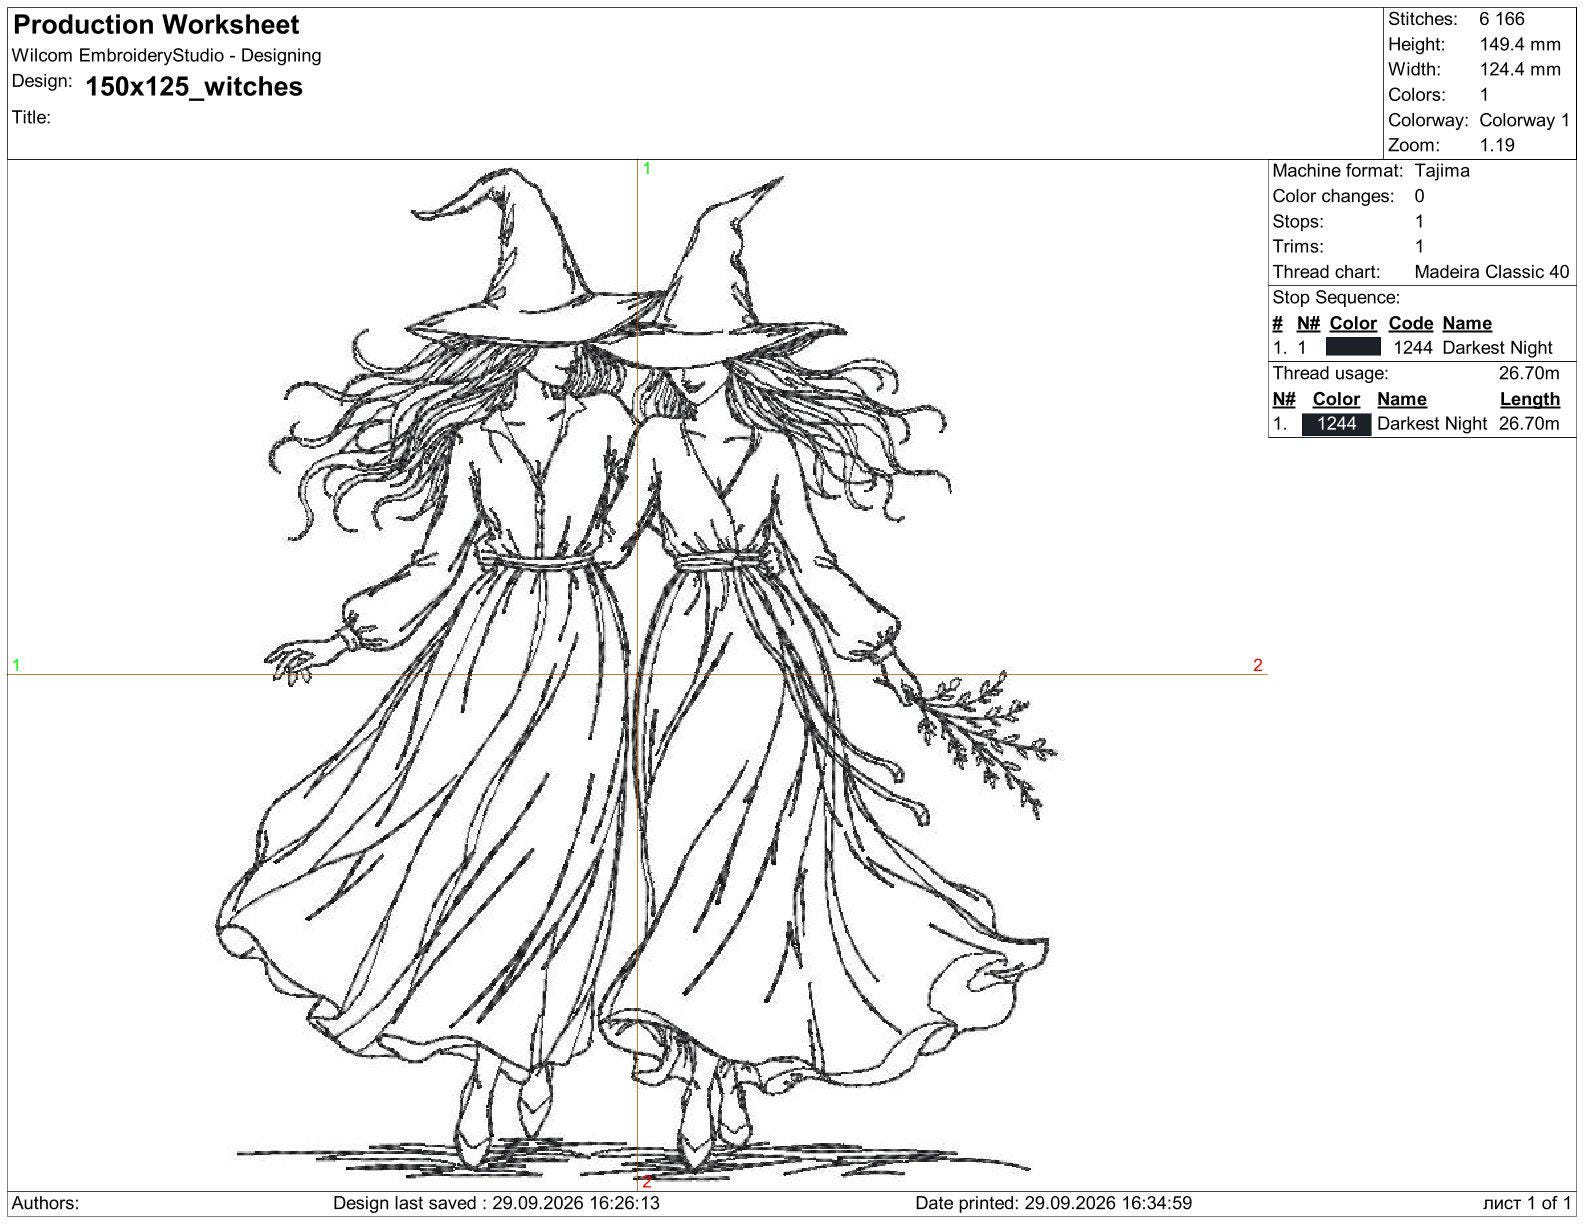Click the thread usage total 26.70m
Screen dimensions: 1584x1224
(1529, 373)
